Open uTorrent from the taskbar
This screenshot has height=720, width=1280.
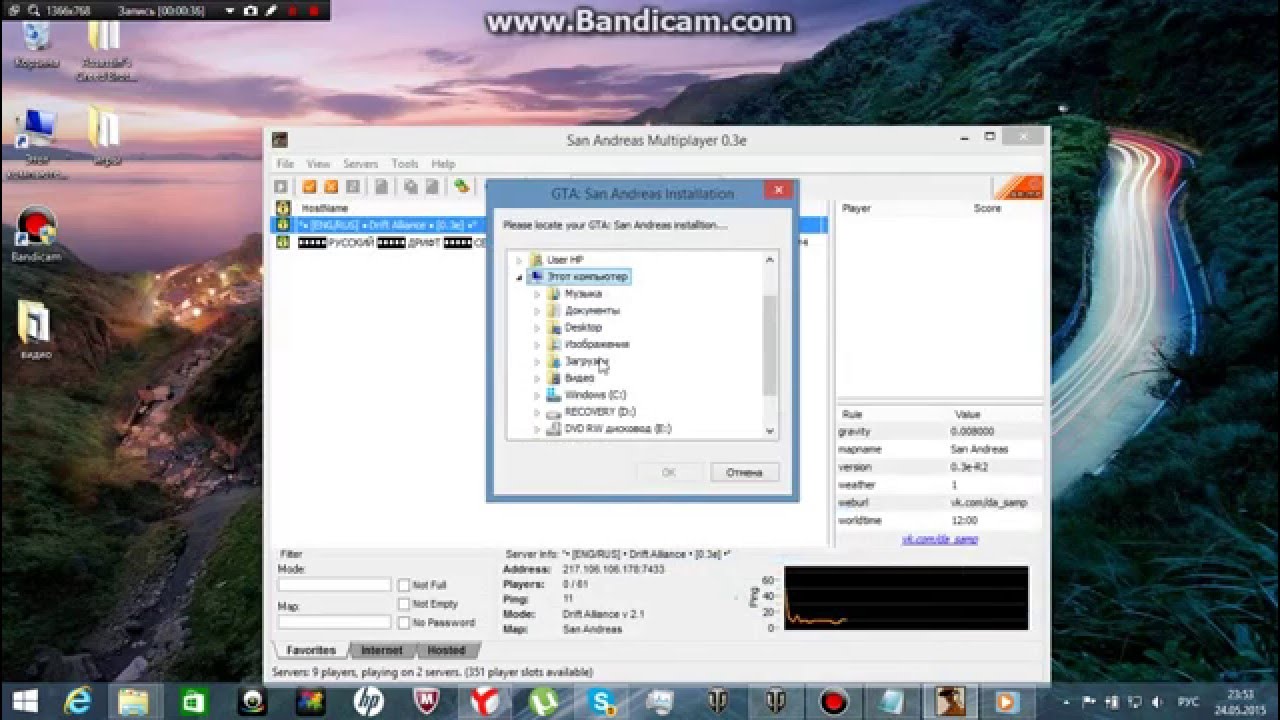click(544, 701)
